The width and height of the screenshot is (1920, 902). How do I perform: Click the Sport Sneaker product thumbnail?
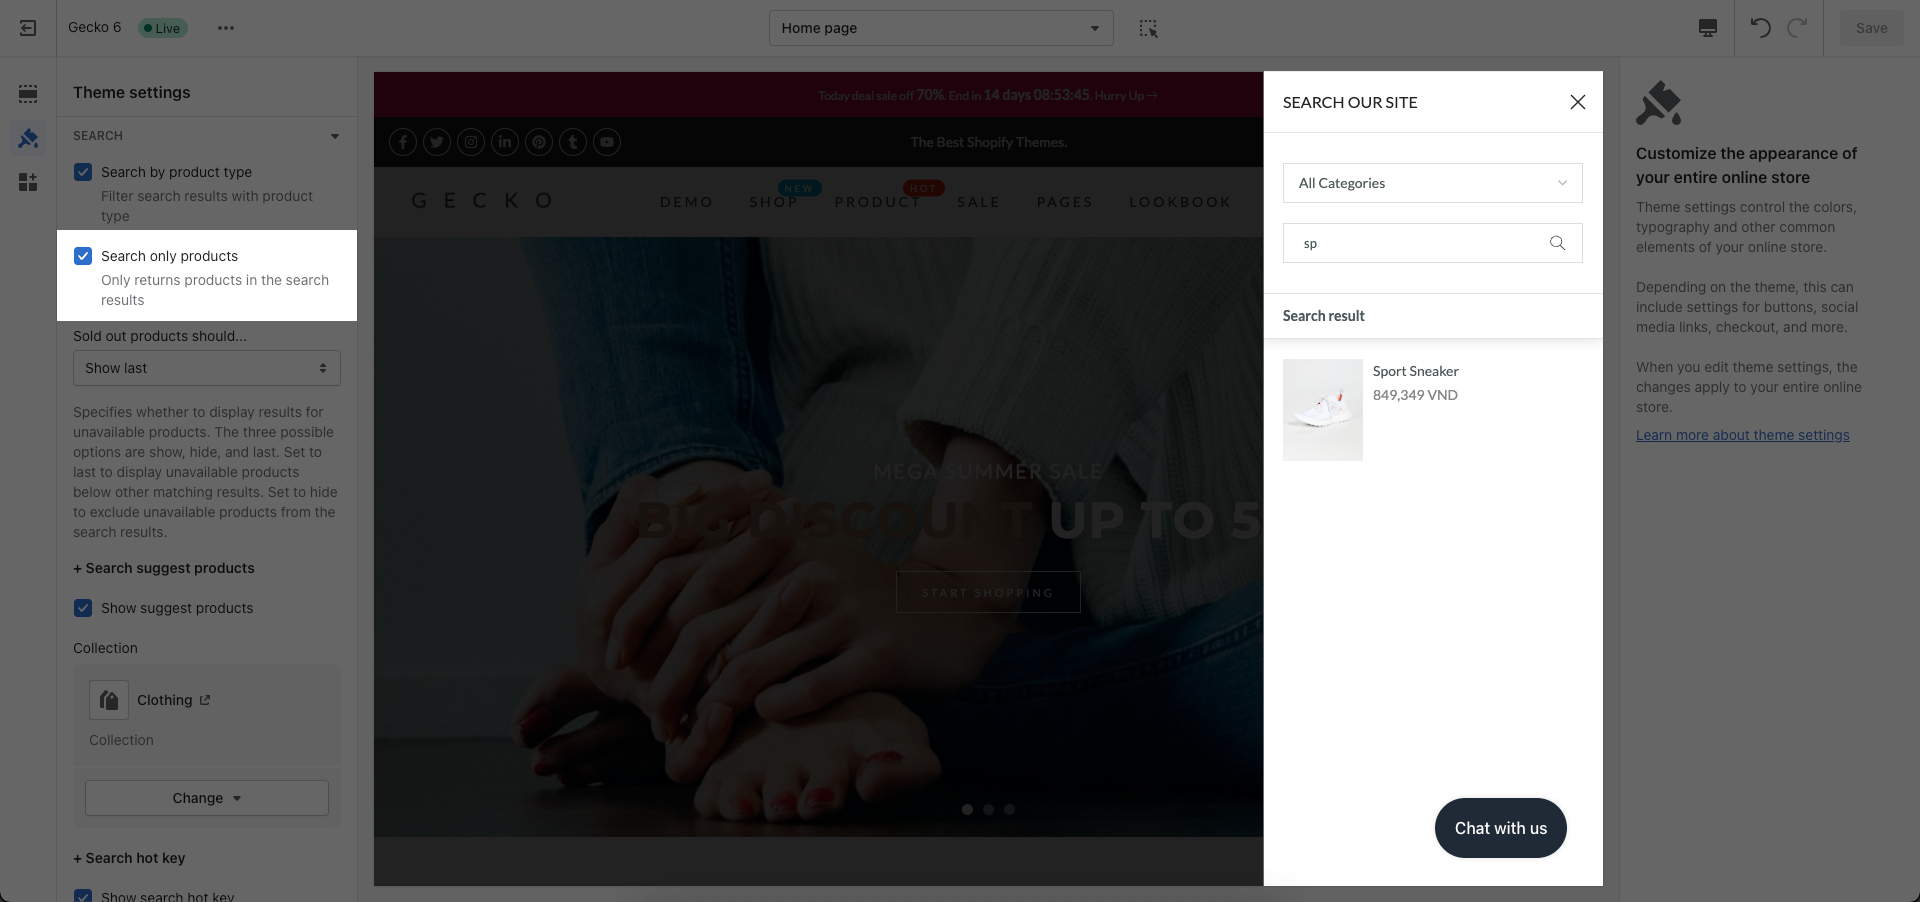[1323, 410]
